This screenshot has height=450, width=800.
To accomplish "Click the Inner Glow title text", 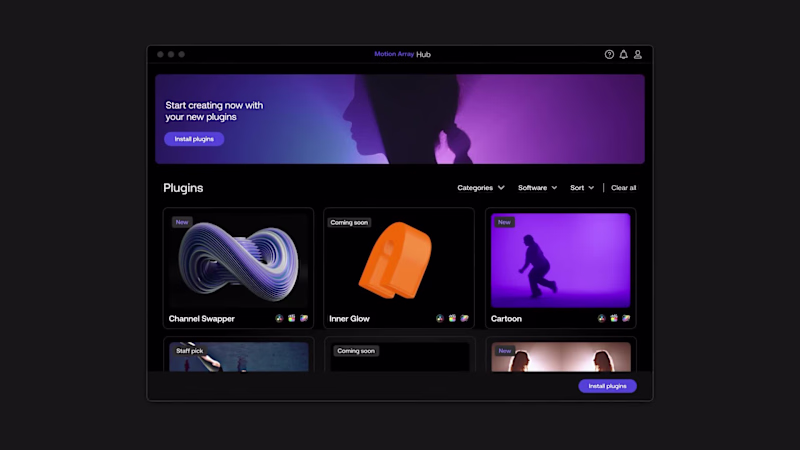I will pos(349,318).
